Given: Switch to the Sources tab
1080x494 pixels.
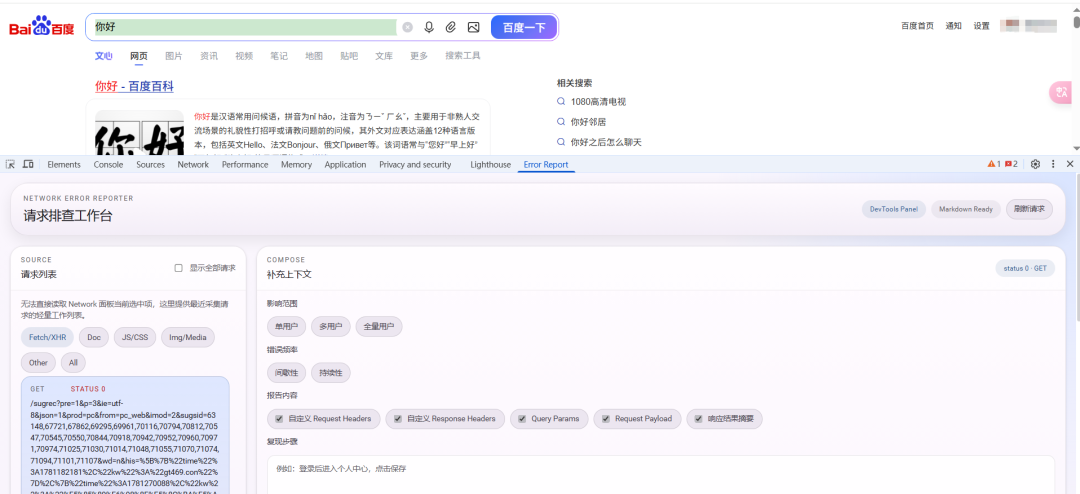Looking at the screenshot, I should [x=150, y=165].
